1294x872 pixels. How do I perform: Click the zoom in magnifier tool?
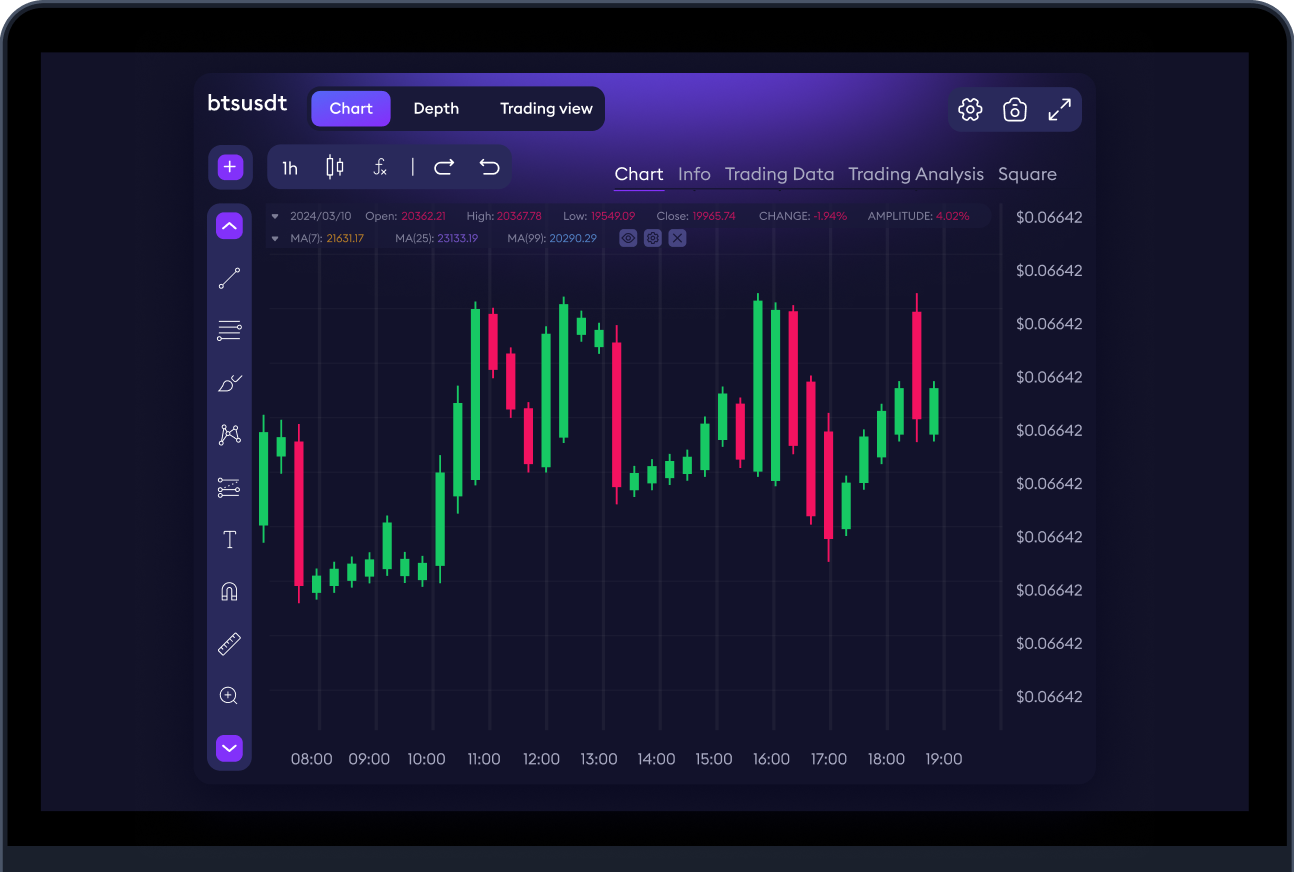pyautogui.click(x=229, y=696)
